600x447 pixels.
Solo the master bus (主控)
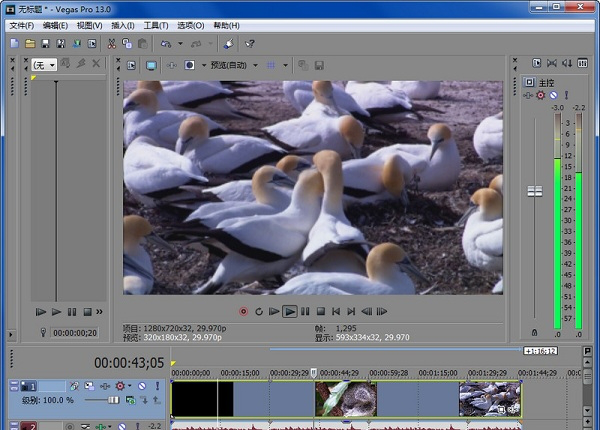[566, 95]
